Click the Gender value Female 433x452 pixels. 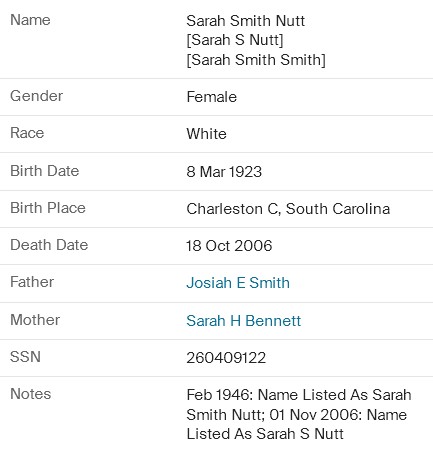(x=212, y=97)
